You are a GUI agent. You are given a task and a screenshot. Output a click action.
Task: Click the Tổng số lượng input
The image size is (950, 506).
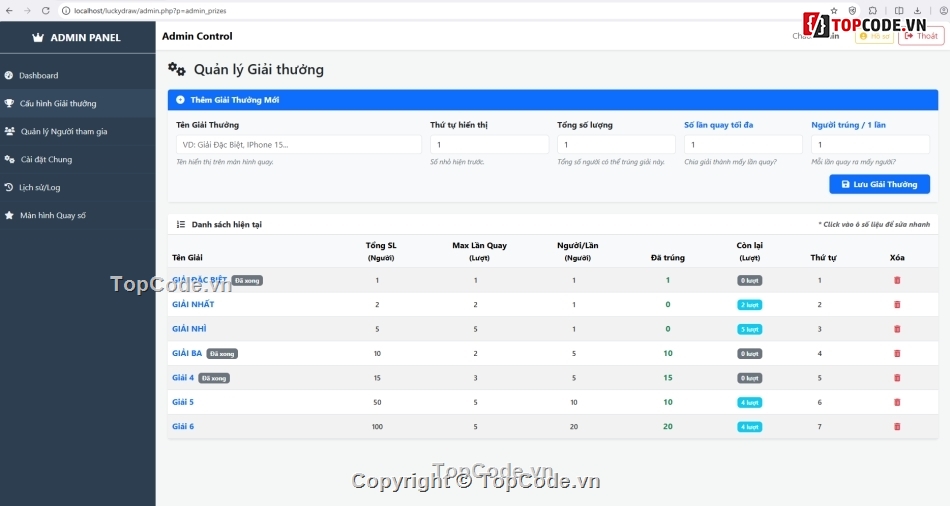(x=616, y=145)
